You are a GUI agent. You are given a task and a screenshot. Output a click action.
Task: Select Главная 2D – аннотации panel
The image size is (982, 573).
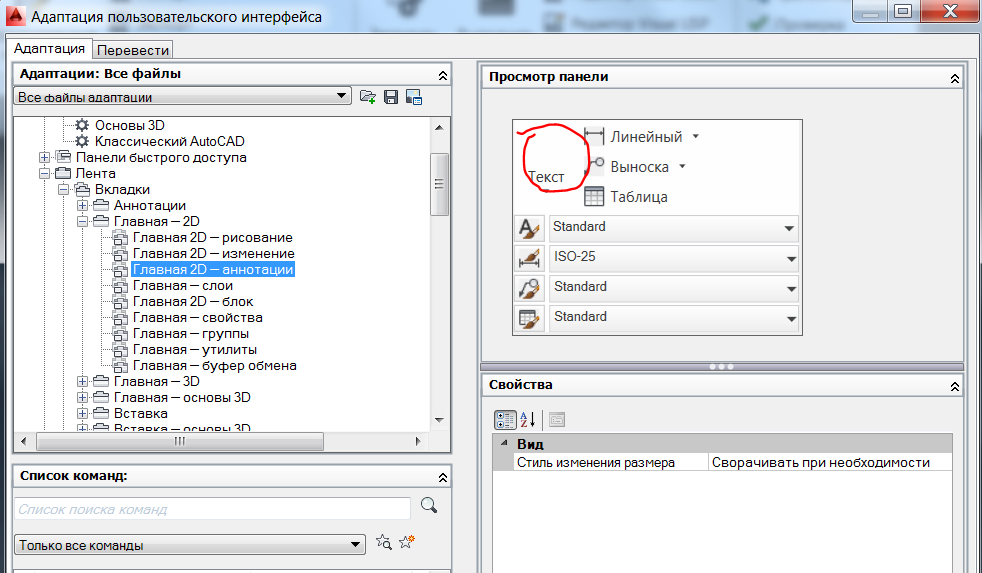[x=213, y=269]
